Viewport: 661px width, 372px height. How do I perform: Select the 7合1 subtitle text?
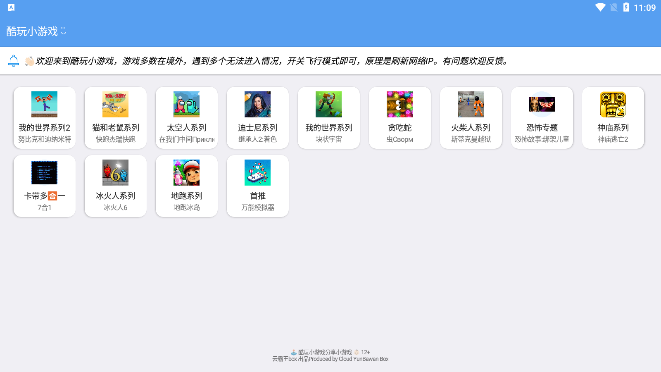tap(44, 208)
